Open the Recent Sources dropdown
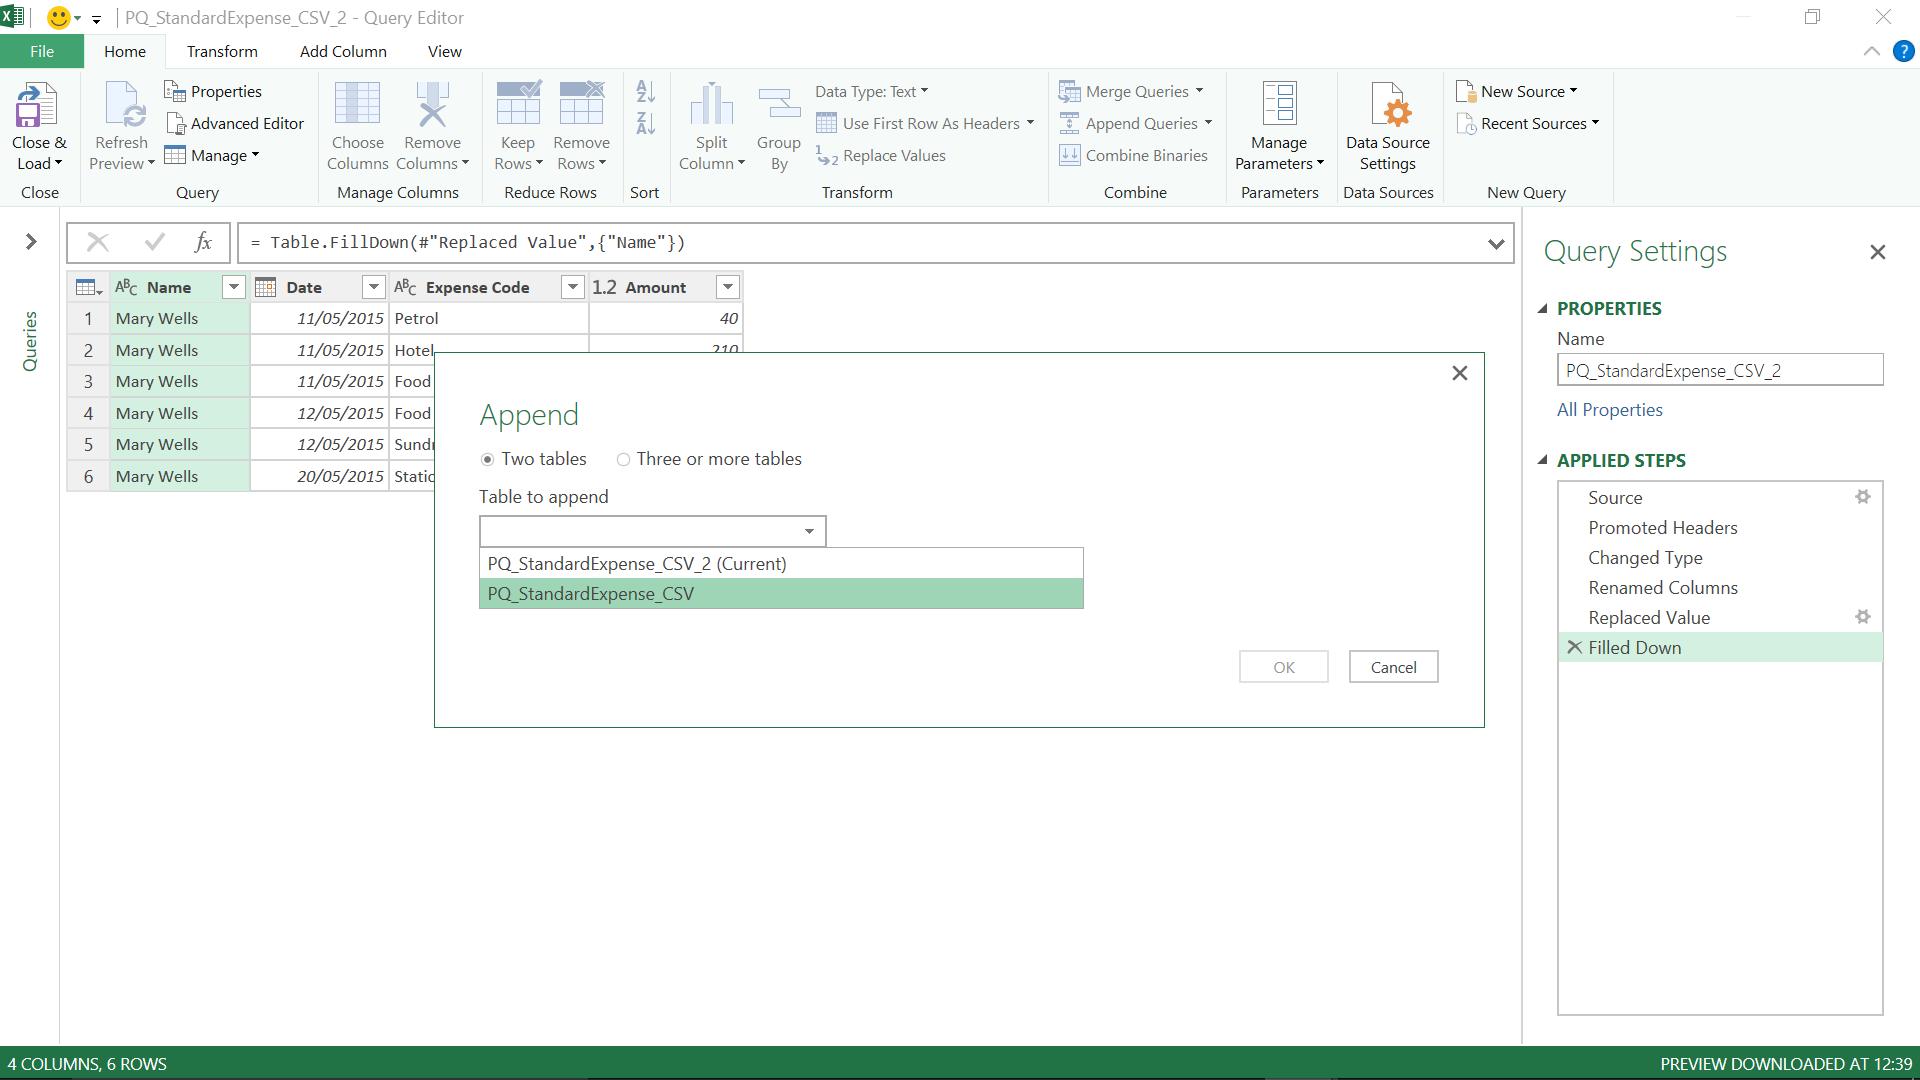This screenshot has width=1920, height=1080. (1527, 124)
